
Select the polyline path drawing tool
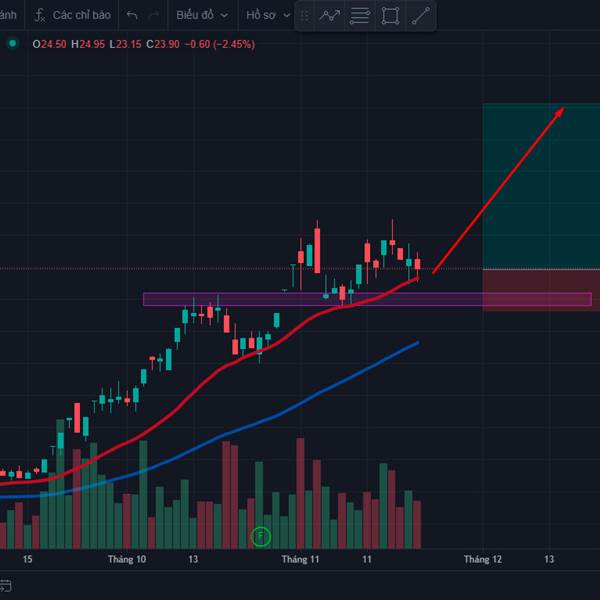[x=329, y=16]
